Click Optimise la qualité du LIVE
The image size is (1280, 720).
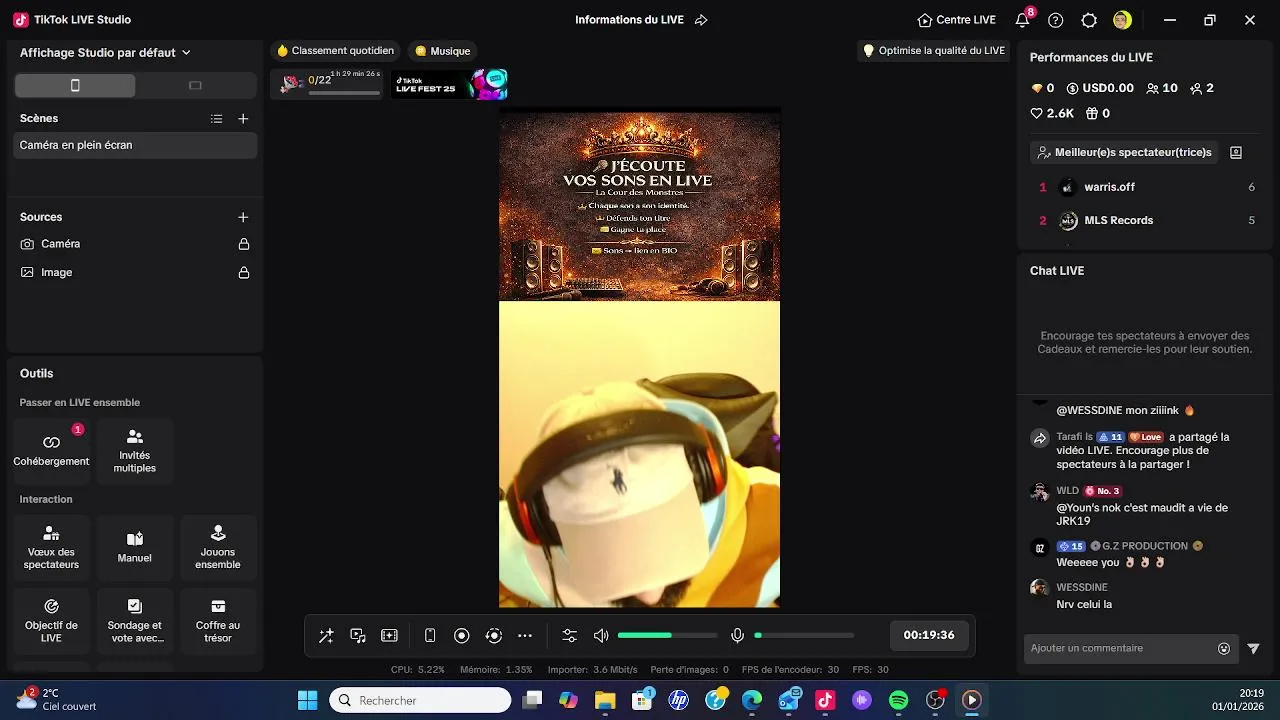(x=934, y=51)
